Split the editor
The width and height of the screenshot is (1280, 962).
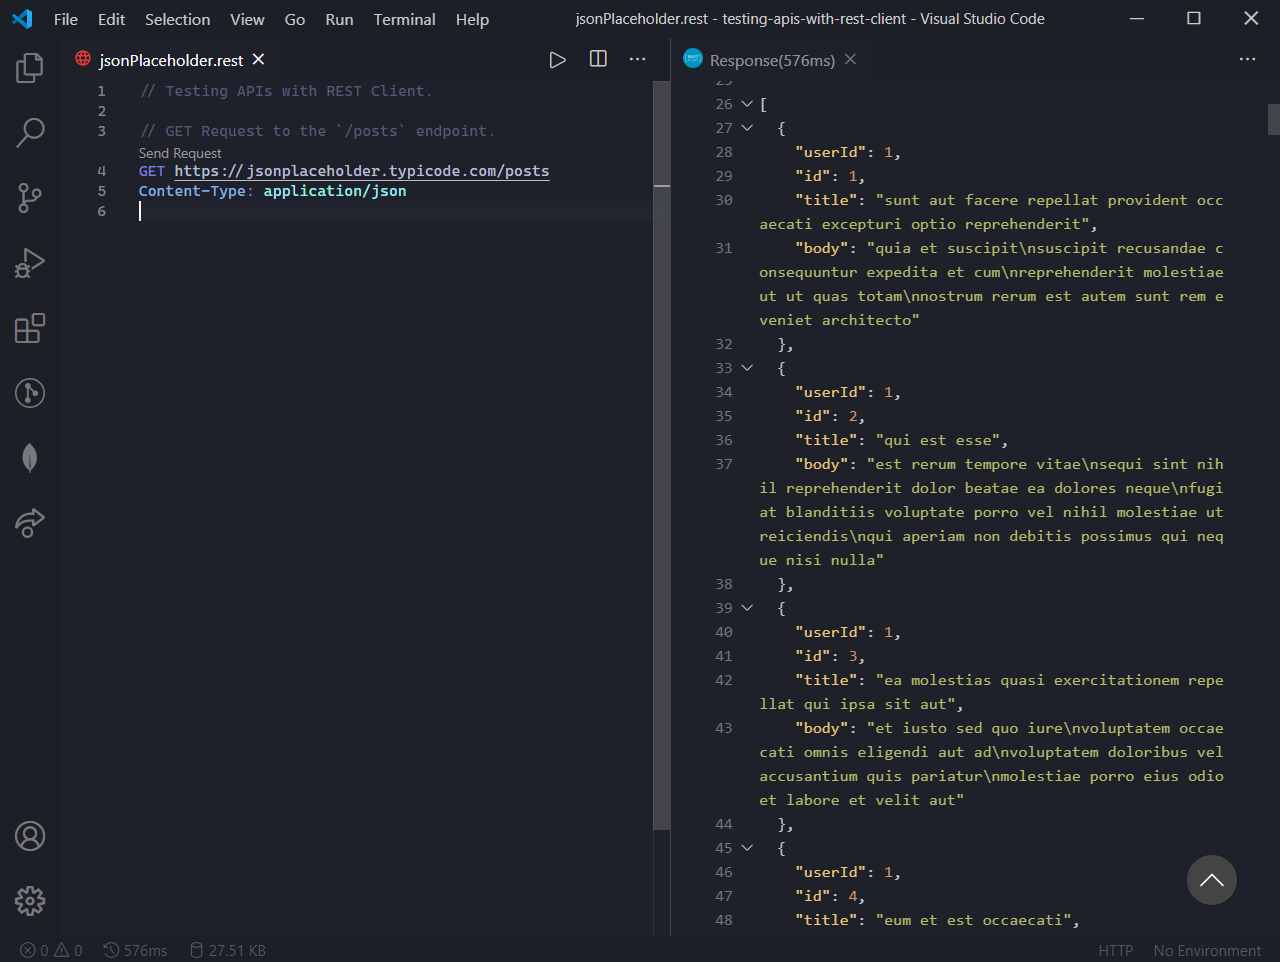pyautogui.click(x=597, y=59)
